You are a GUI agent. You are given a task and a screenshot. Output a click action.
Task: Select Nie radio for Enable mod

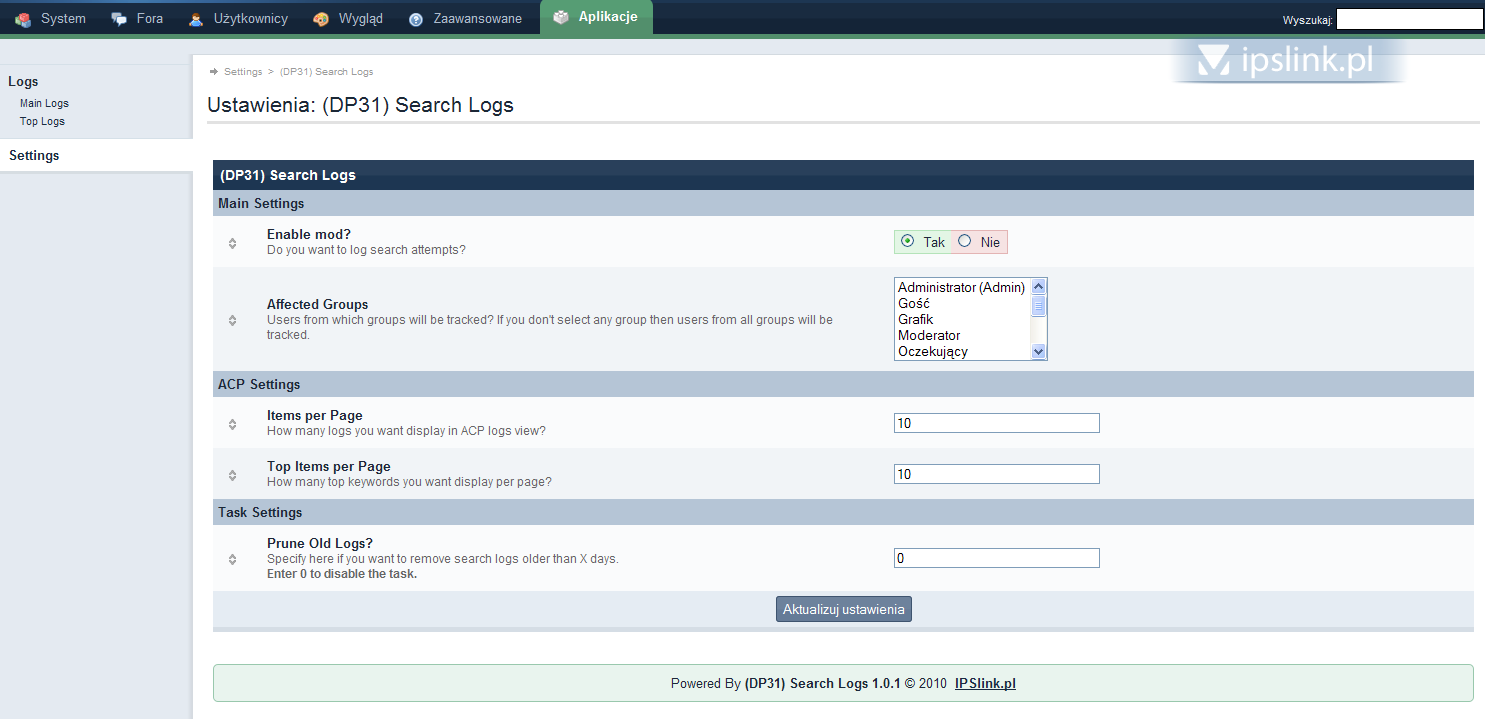(x=965, y=241)
